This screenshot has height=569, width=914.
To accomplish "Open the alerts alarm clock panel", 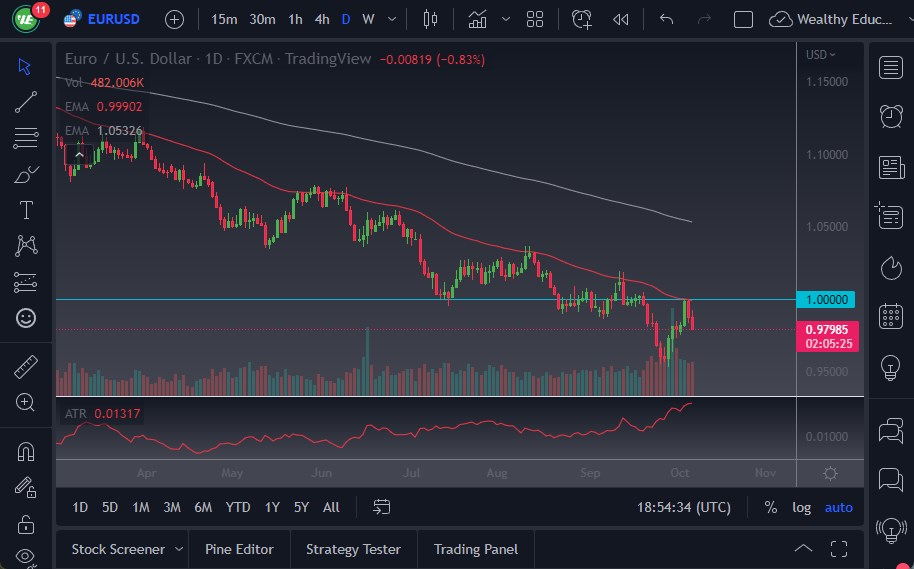I will pos(890,116).
